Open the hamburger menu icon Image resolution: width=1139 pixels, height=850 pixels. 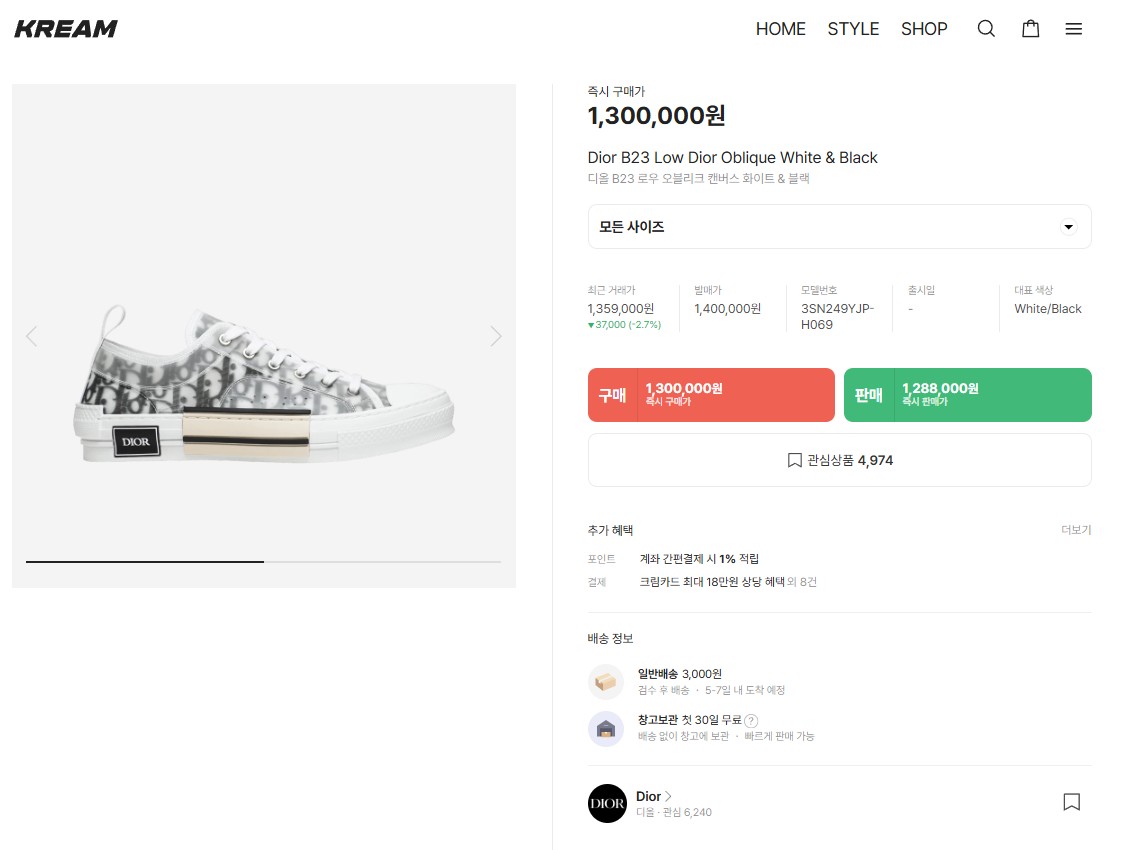[x=1074, y=29]
